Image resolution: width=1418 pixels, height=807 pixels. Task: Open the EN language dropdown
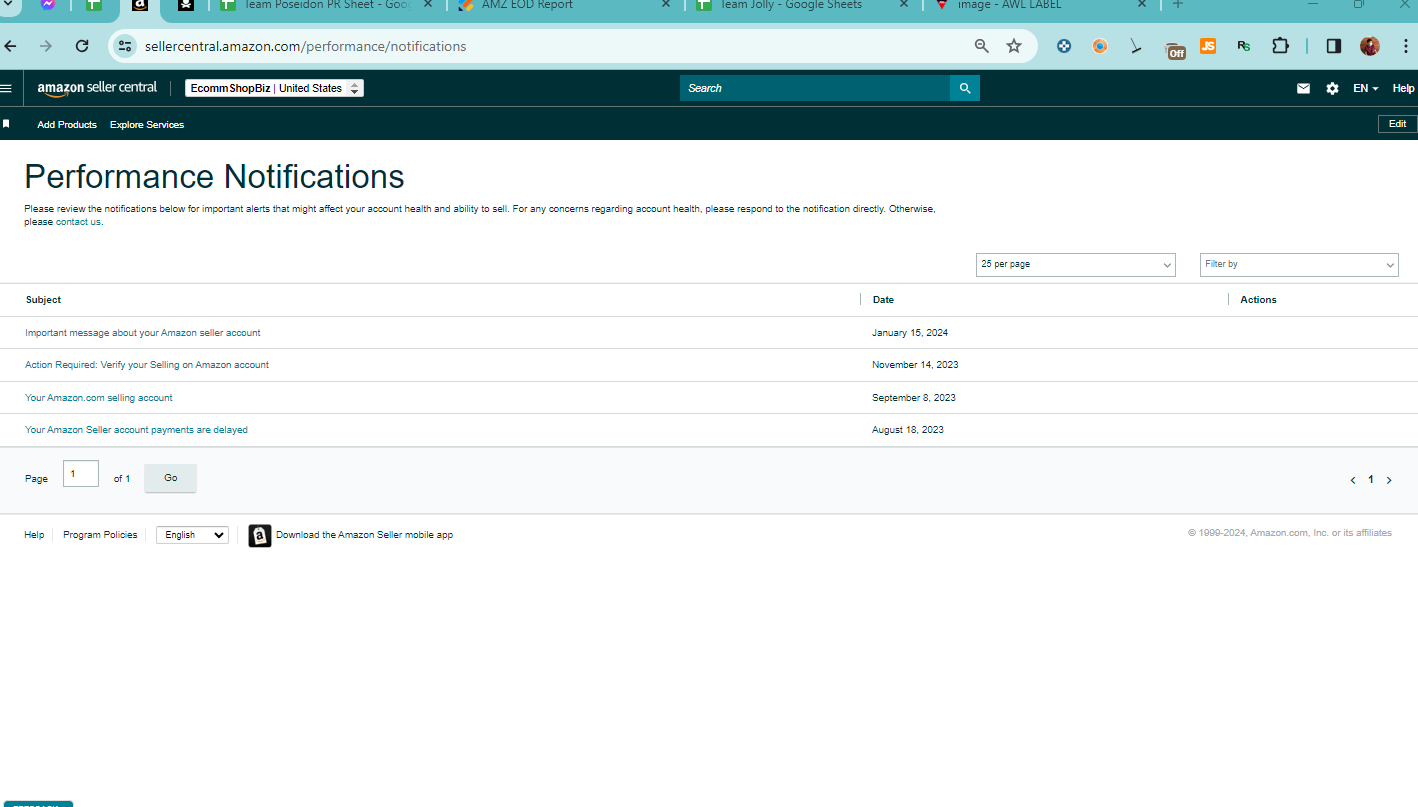(x=1365, y=88)
